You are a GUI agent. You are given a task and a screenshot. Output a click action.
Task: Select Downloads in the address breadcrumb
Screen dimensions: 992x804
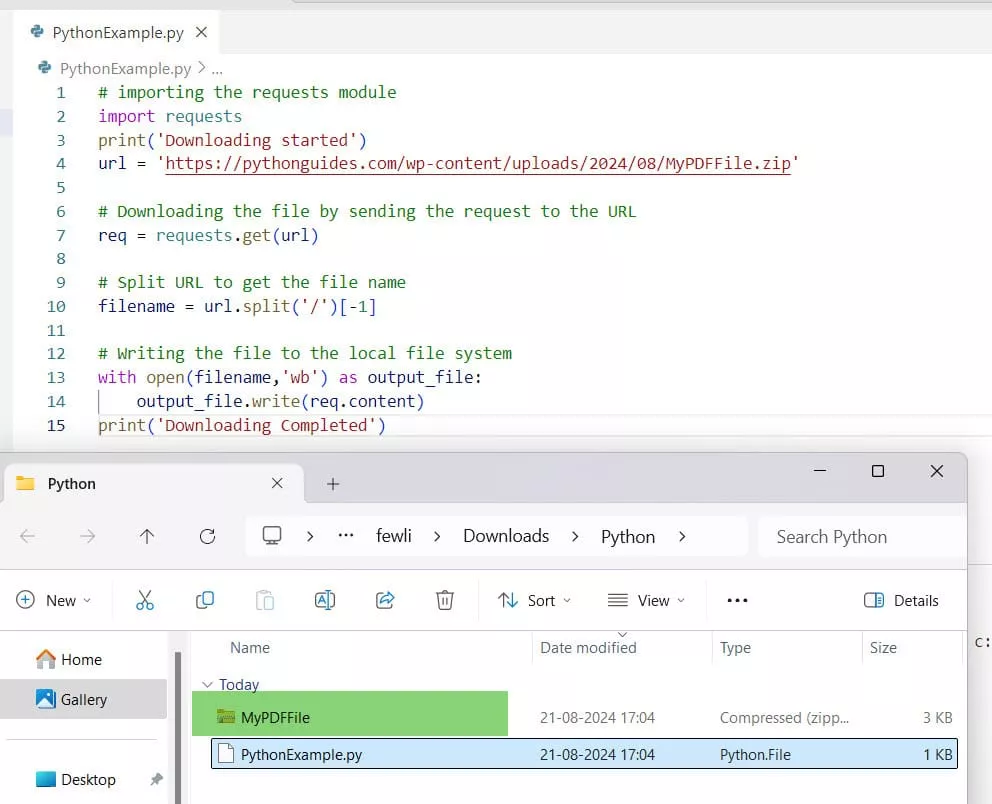point(506,536)
